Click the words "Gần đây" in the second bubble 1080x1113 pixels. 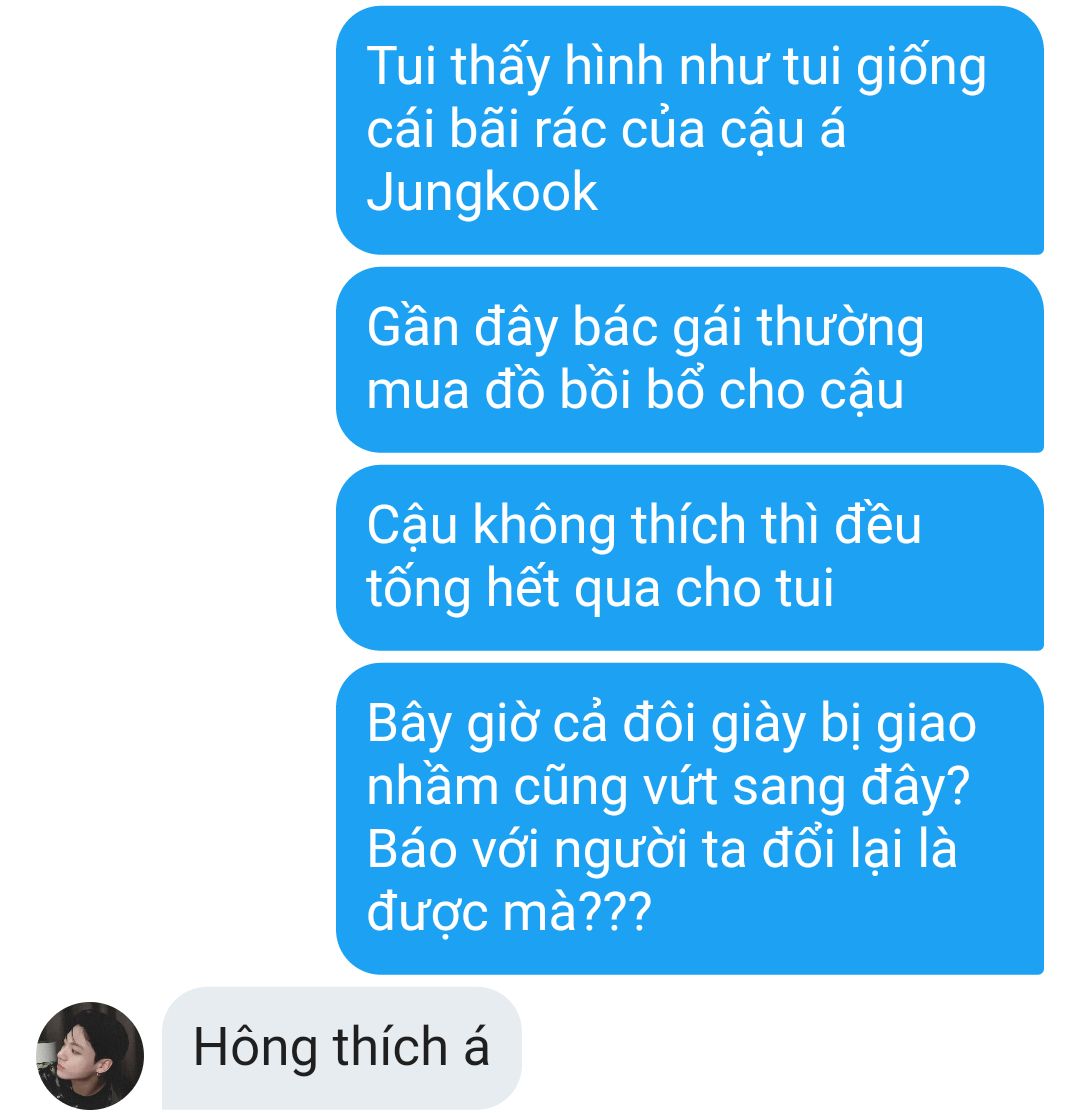point(463,328)
